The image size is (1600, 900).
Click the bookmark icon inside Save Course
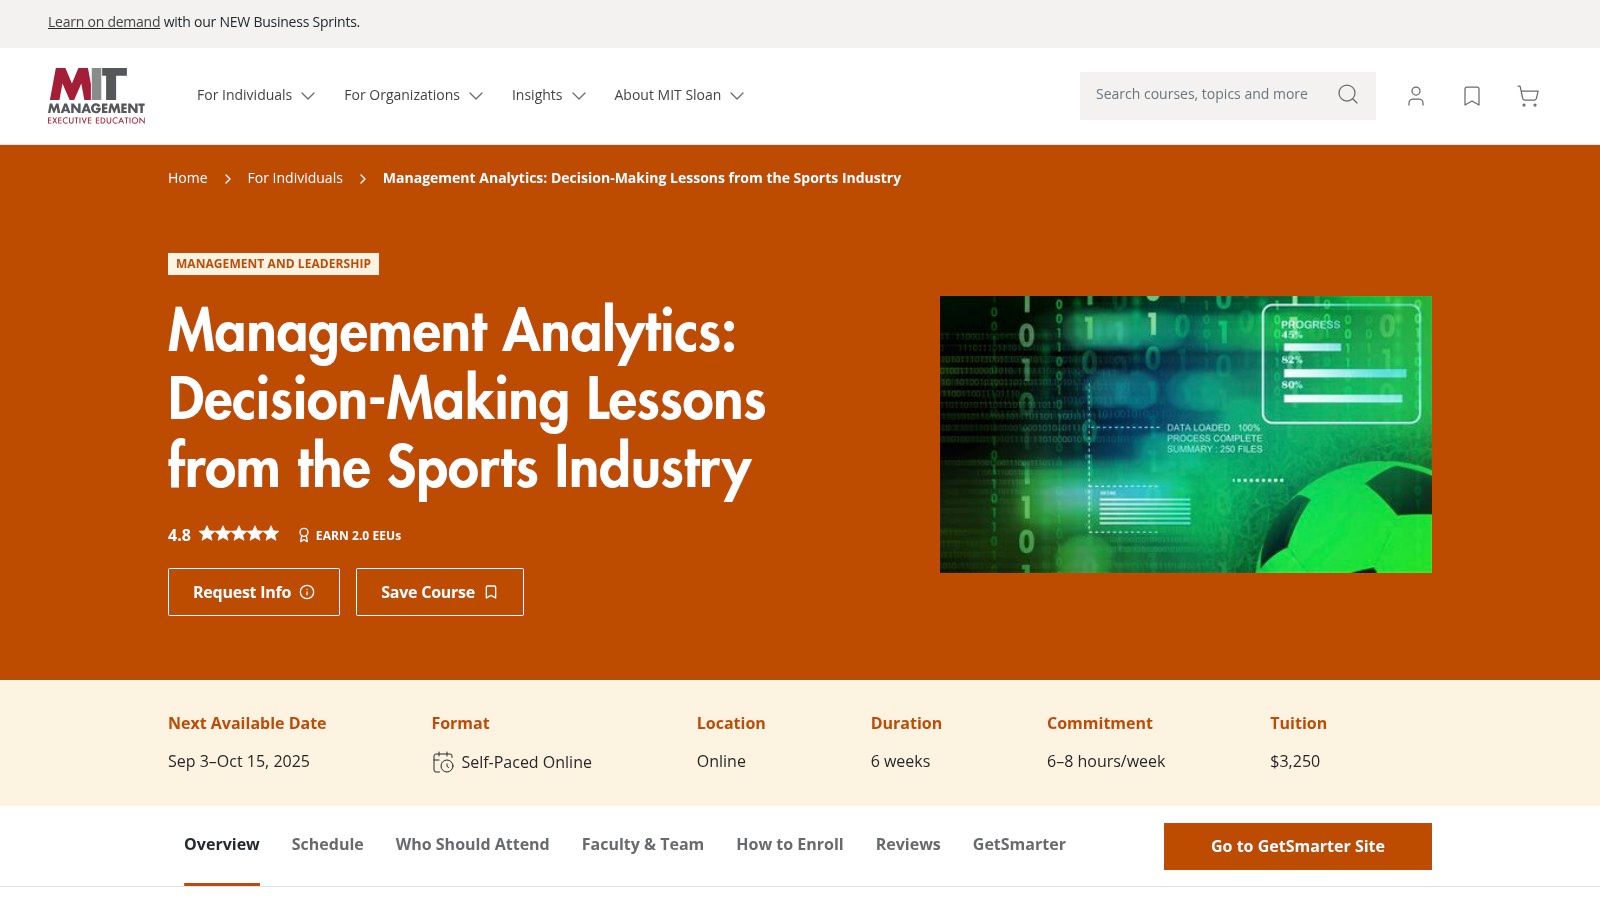tap(491, 592)
